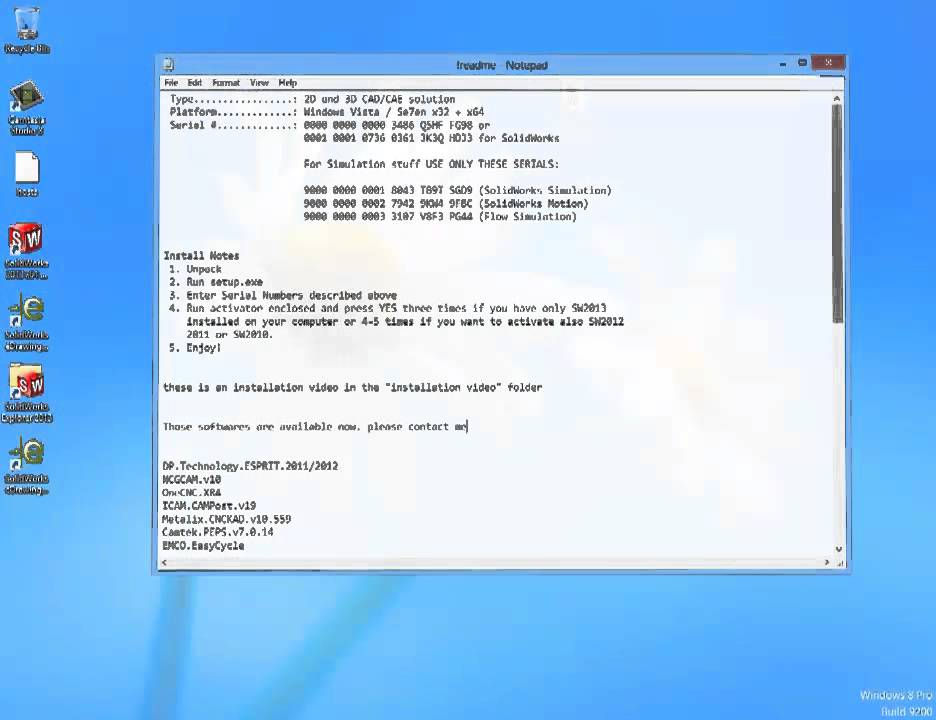Click the line 'Camtek.PEPS.v7.0.14'
The height and width of the screenshot is (720, 936).
218,531
